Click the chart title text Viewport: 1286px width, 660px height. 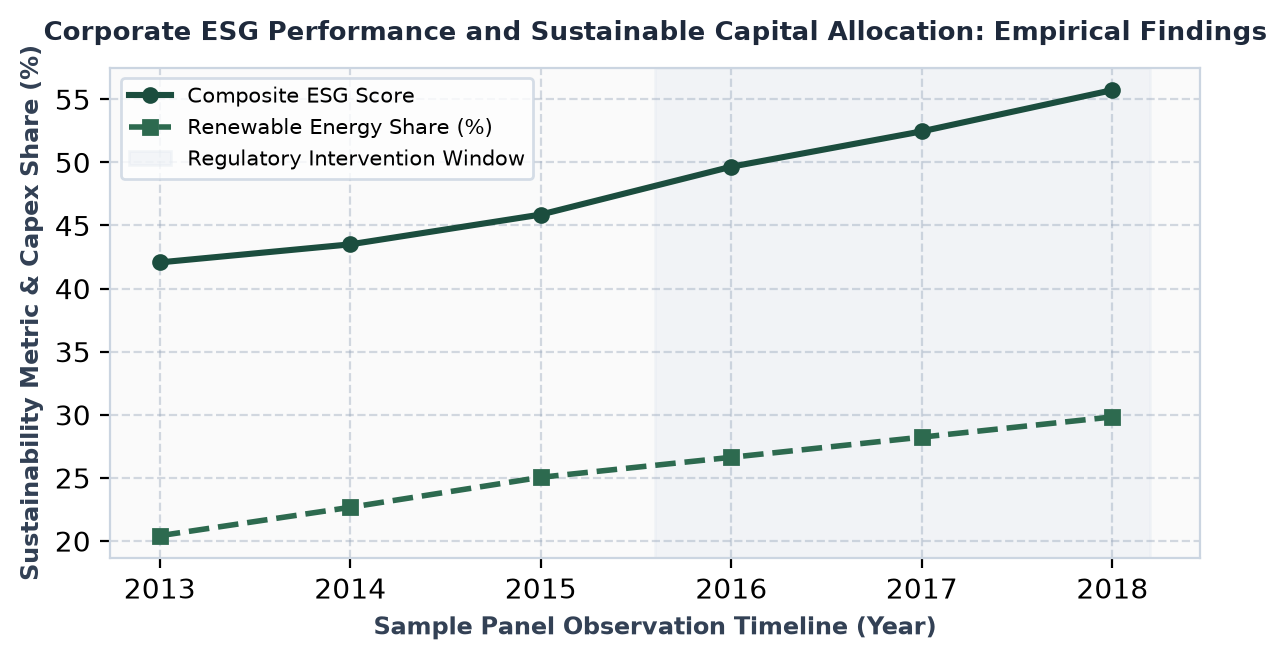tap(655, 32)
